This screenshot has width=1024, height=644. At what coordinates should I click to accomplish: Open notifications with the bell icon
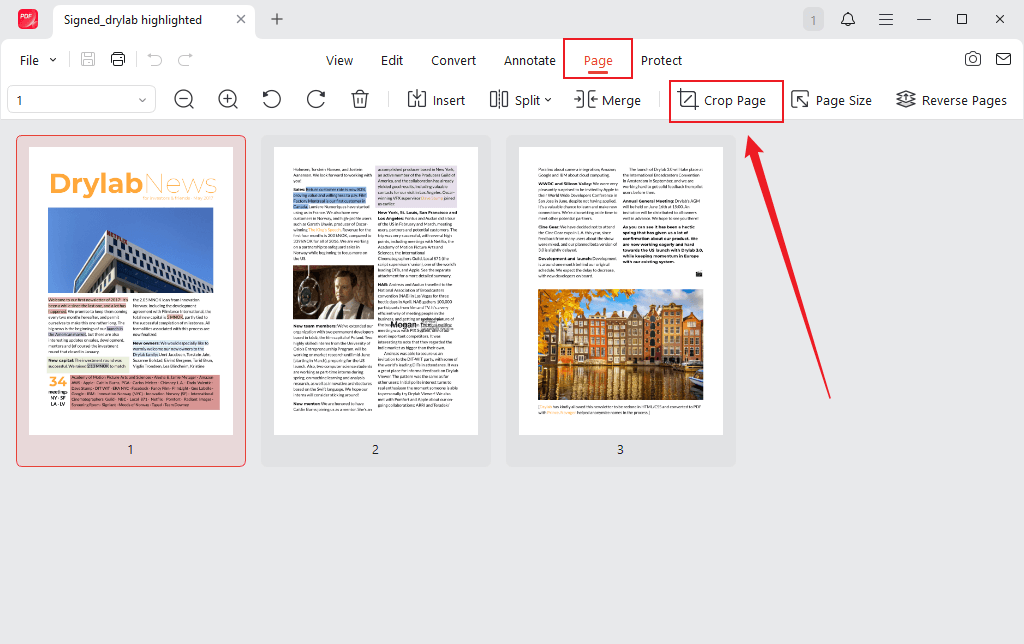pos(847,19)
